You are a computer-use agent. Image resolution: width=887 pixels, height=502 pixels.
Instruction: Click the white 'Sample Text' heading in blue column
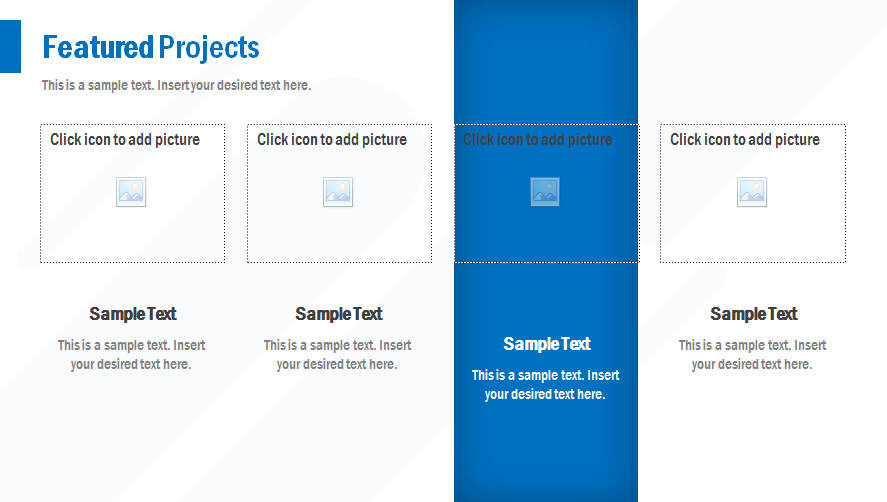coord(547,344)
